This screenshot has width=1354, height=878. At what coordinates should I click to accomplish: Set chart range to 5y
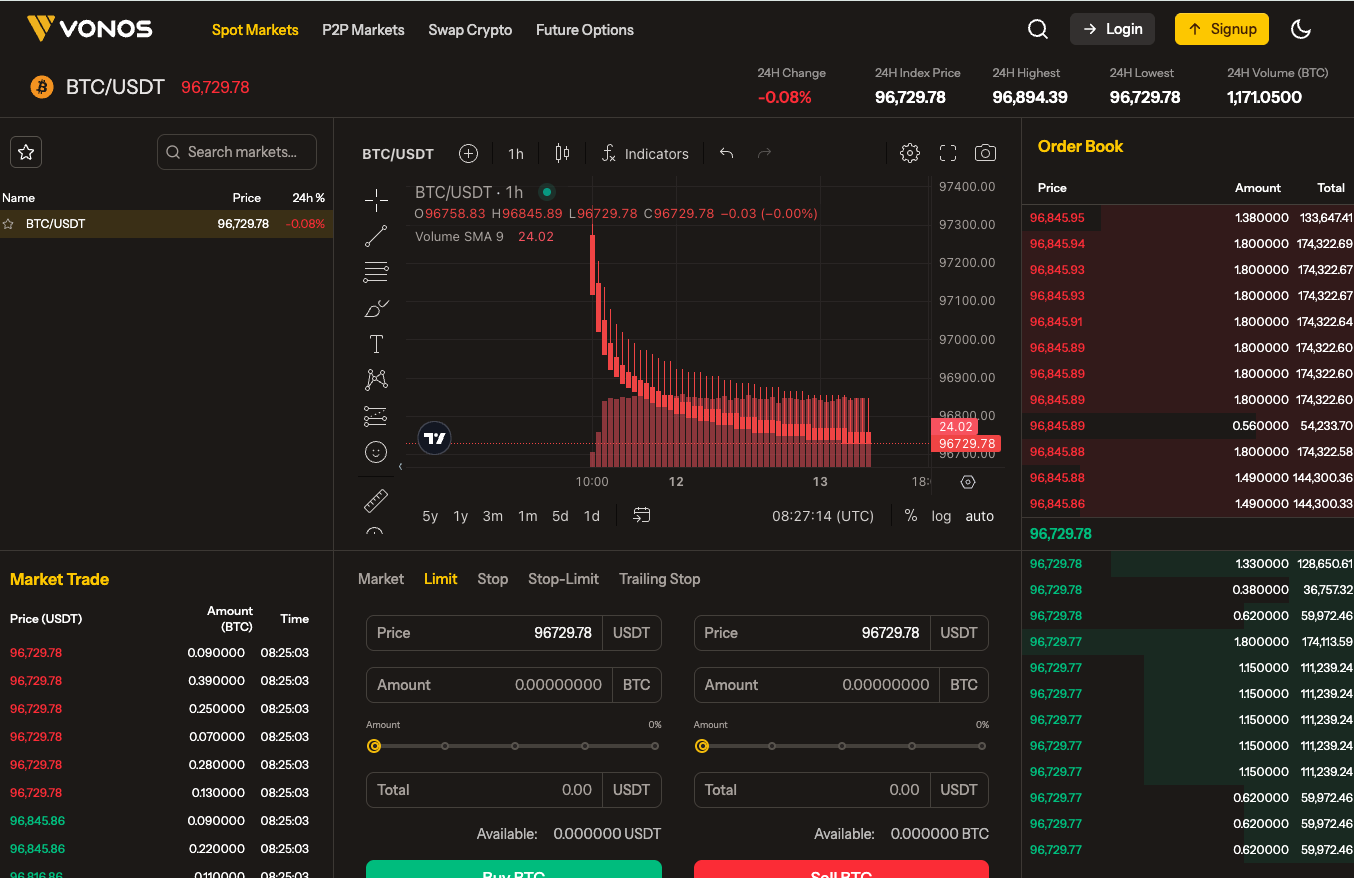pos(430,516)
